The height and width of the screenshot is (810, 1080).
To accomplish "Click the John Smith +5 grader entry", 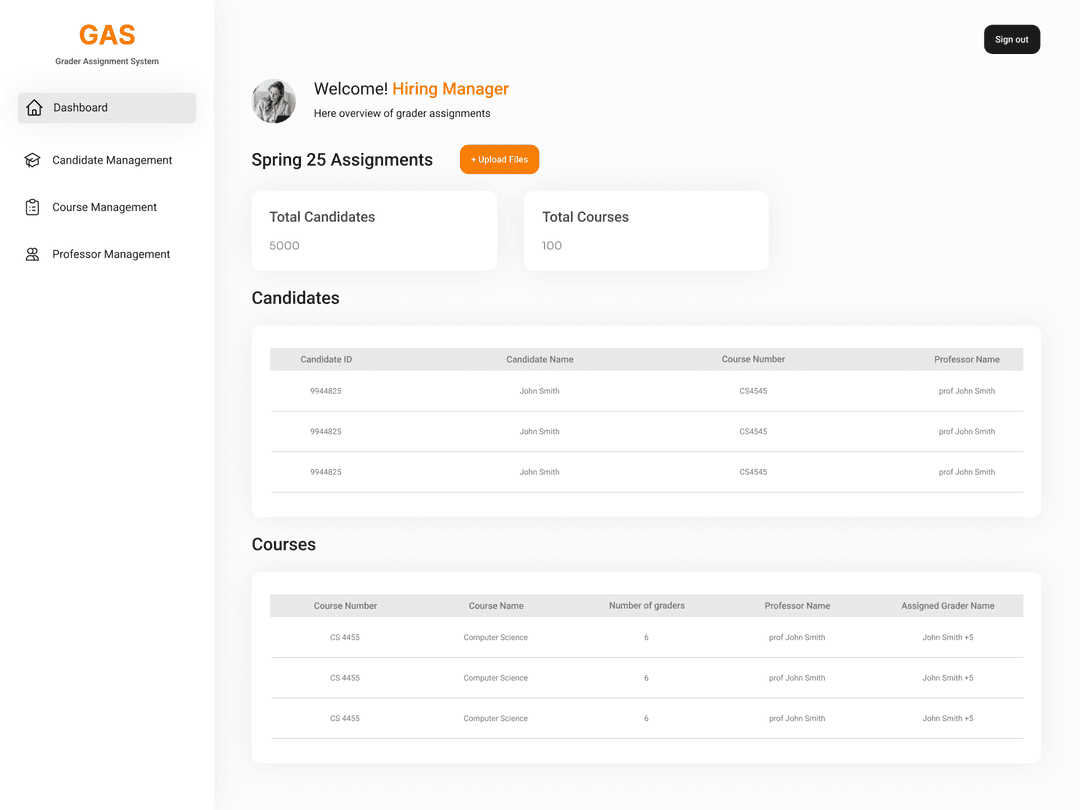I will pos(947,637).
